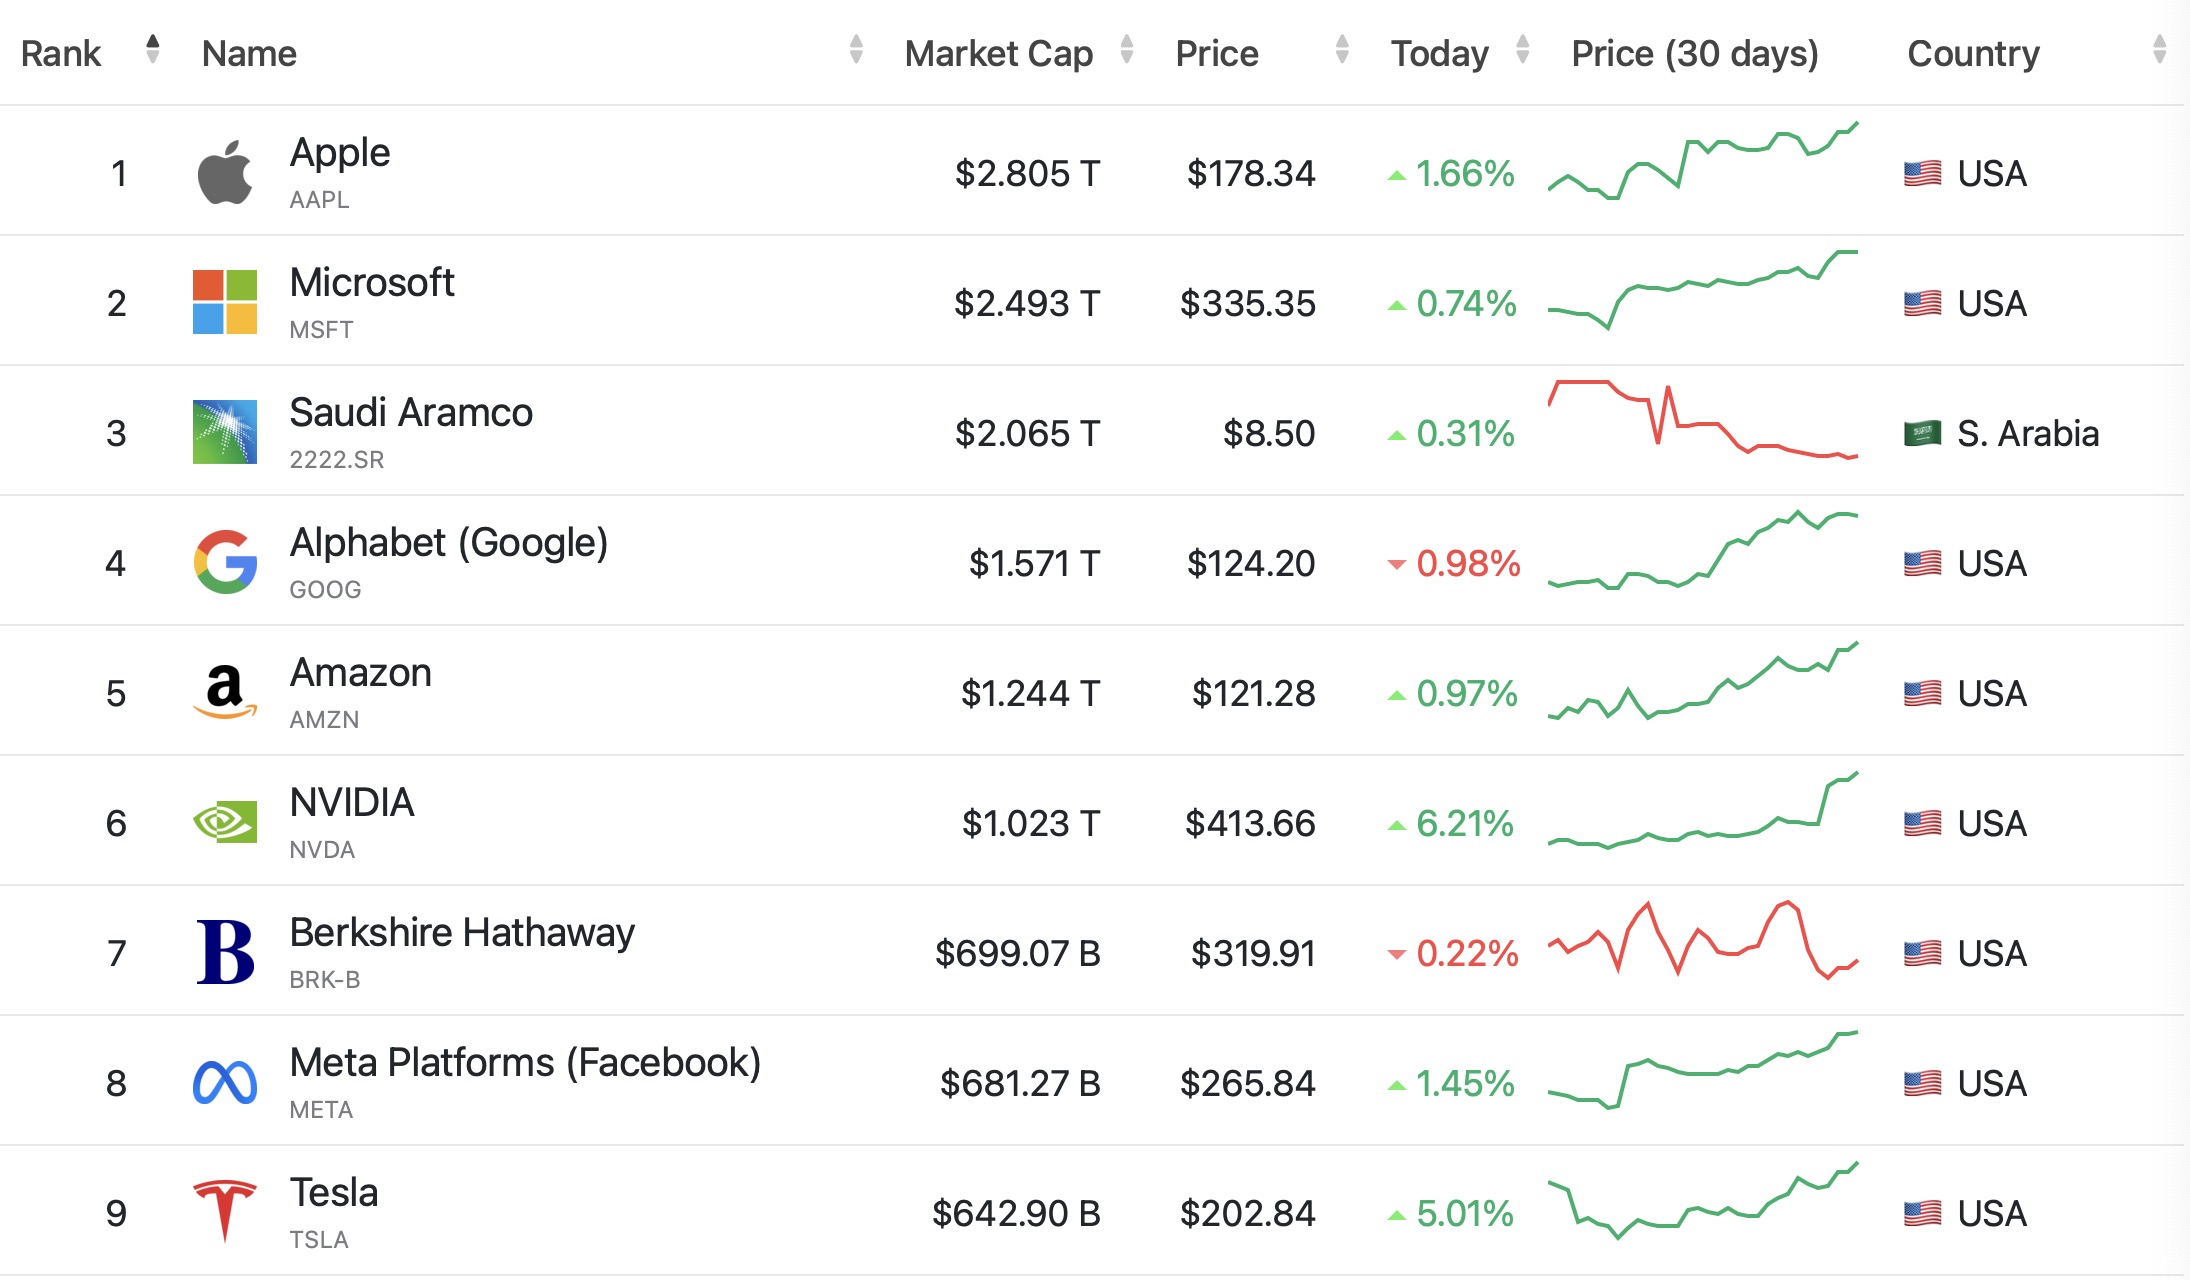Click the Amazon smile logo
The width and height of the screenshot is (2190, 1280).
(x=225, y=692)
